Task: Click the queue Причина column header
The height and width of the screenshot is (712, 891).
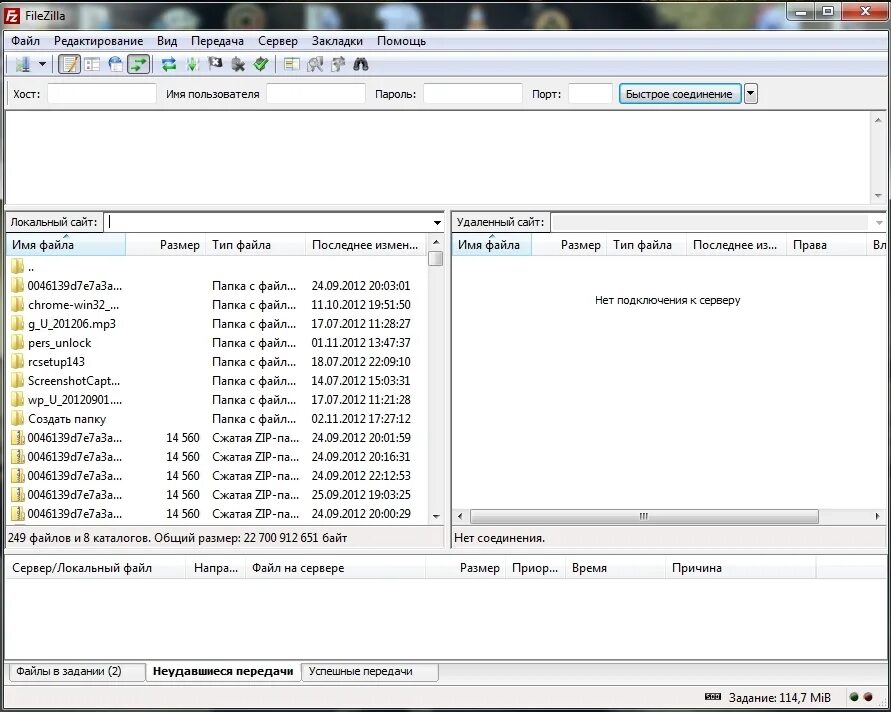Action: point(740,568)
